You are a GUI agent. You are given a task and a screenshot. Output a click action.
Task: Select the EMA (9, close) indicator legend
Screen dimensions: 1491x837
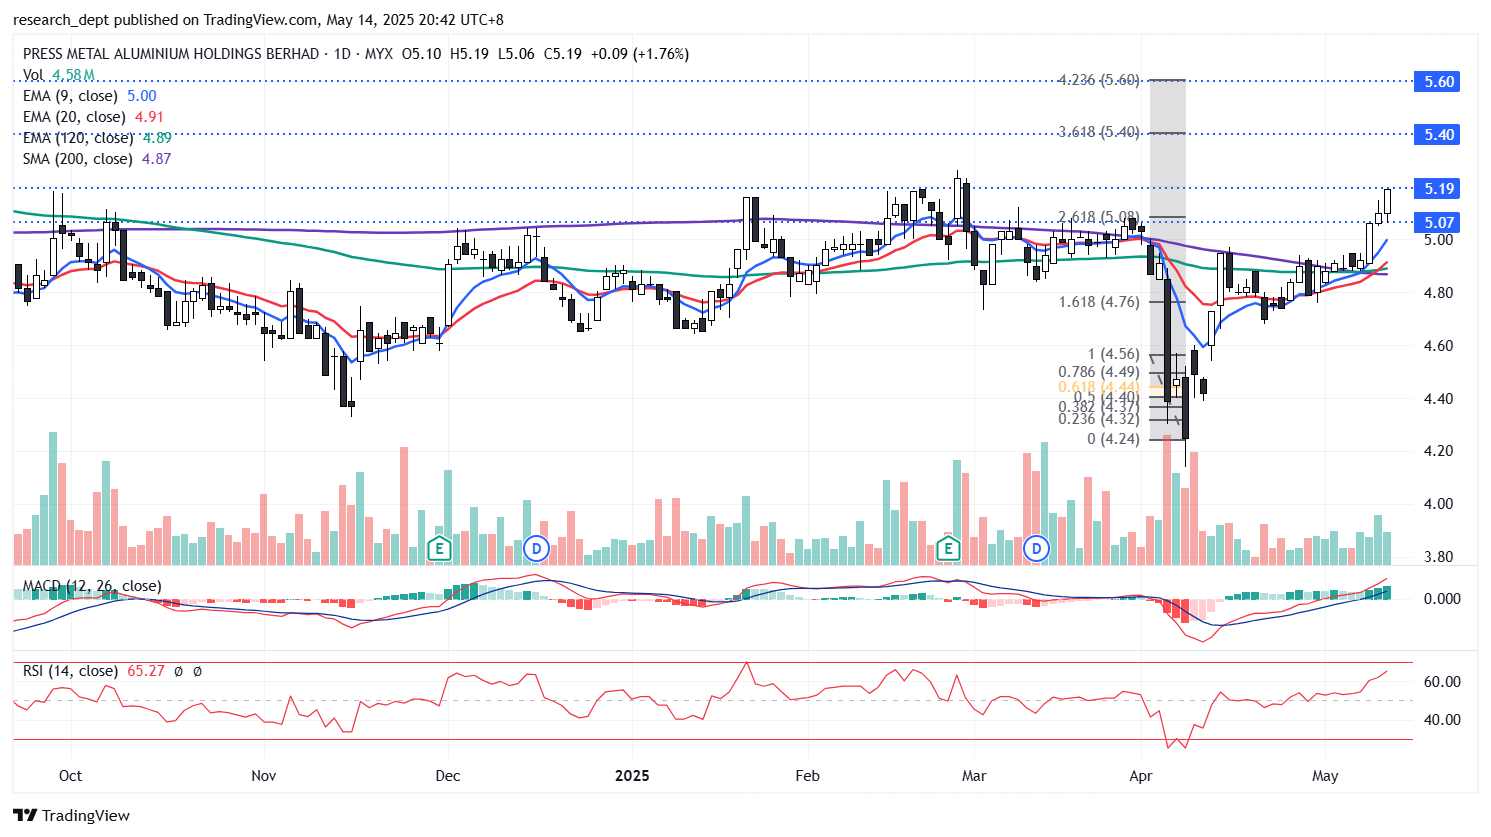(90, 96)
